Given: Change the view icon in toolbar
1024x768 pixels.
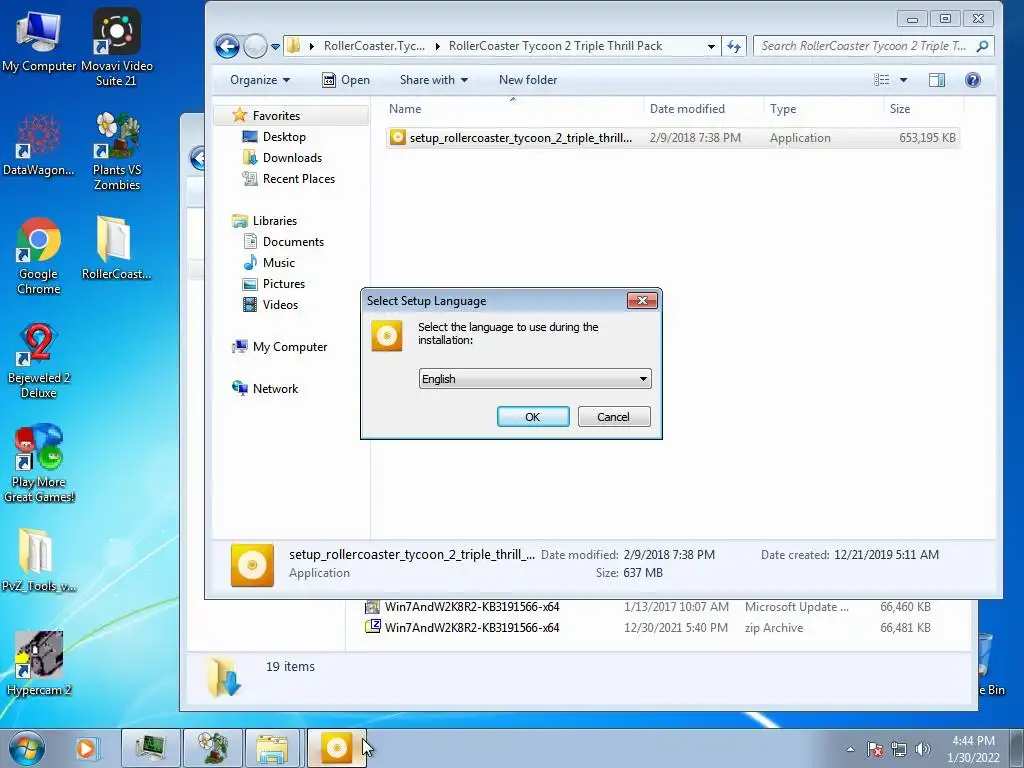Looking at the screenshot, I should click(882, 80).
